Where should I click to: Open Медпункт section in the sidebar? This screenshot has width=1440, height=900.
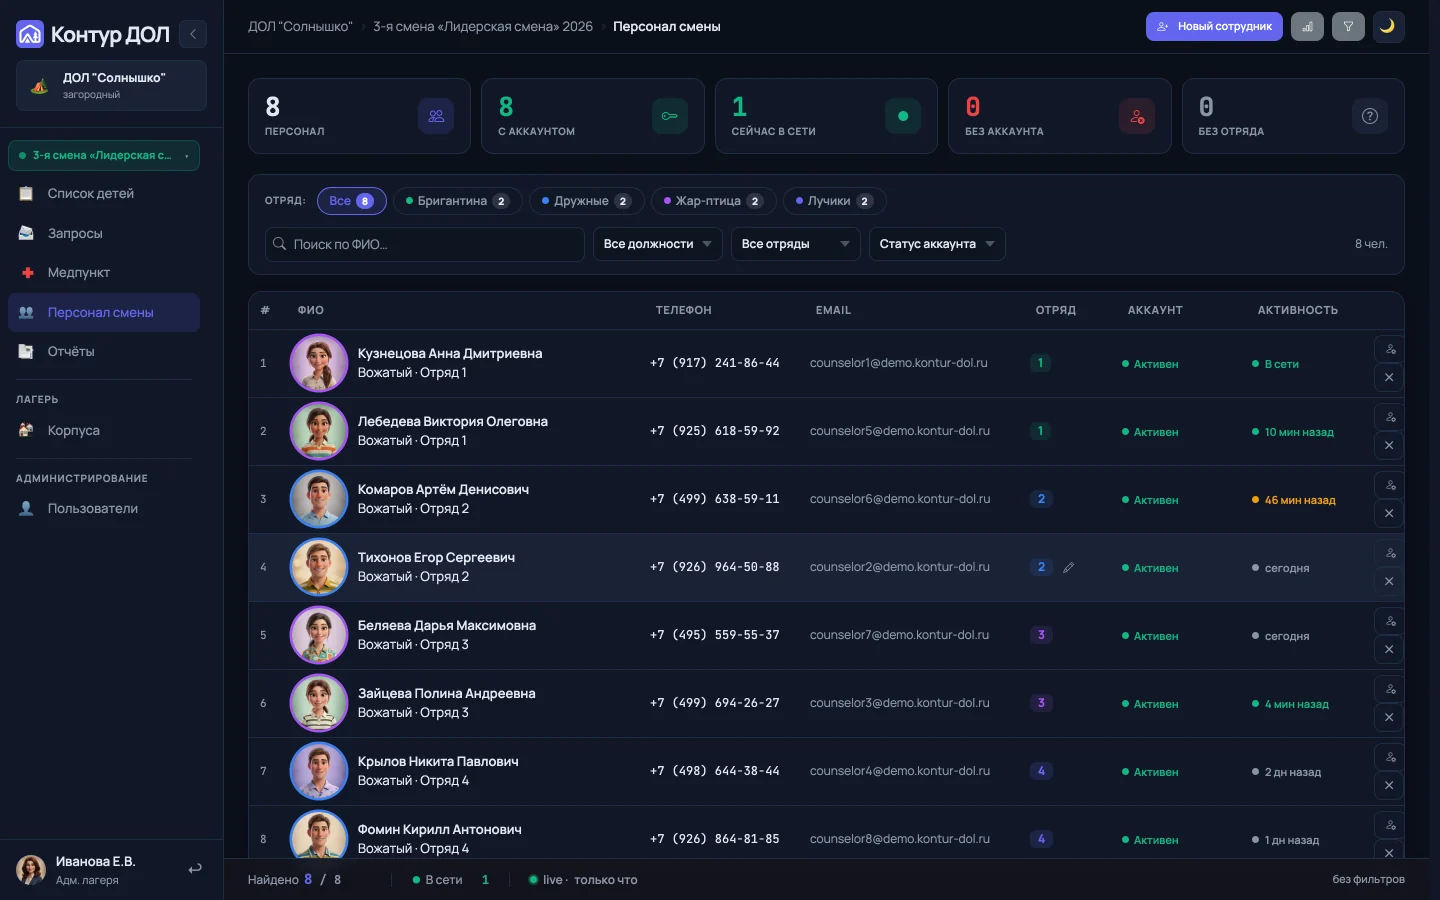pos(104,273)
